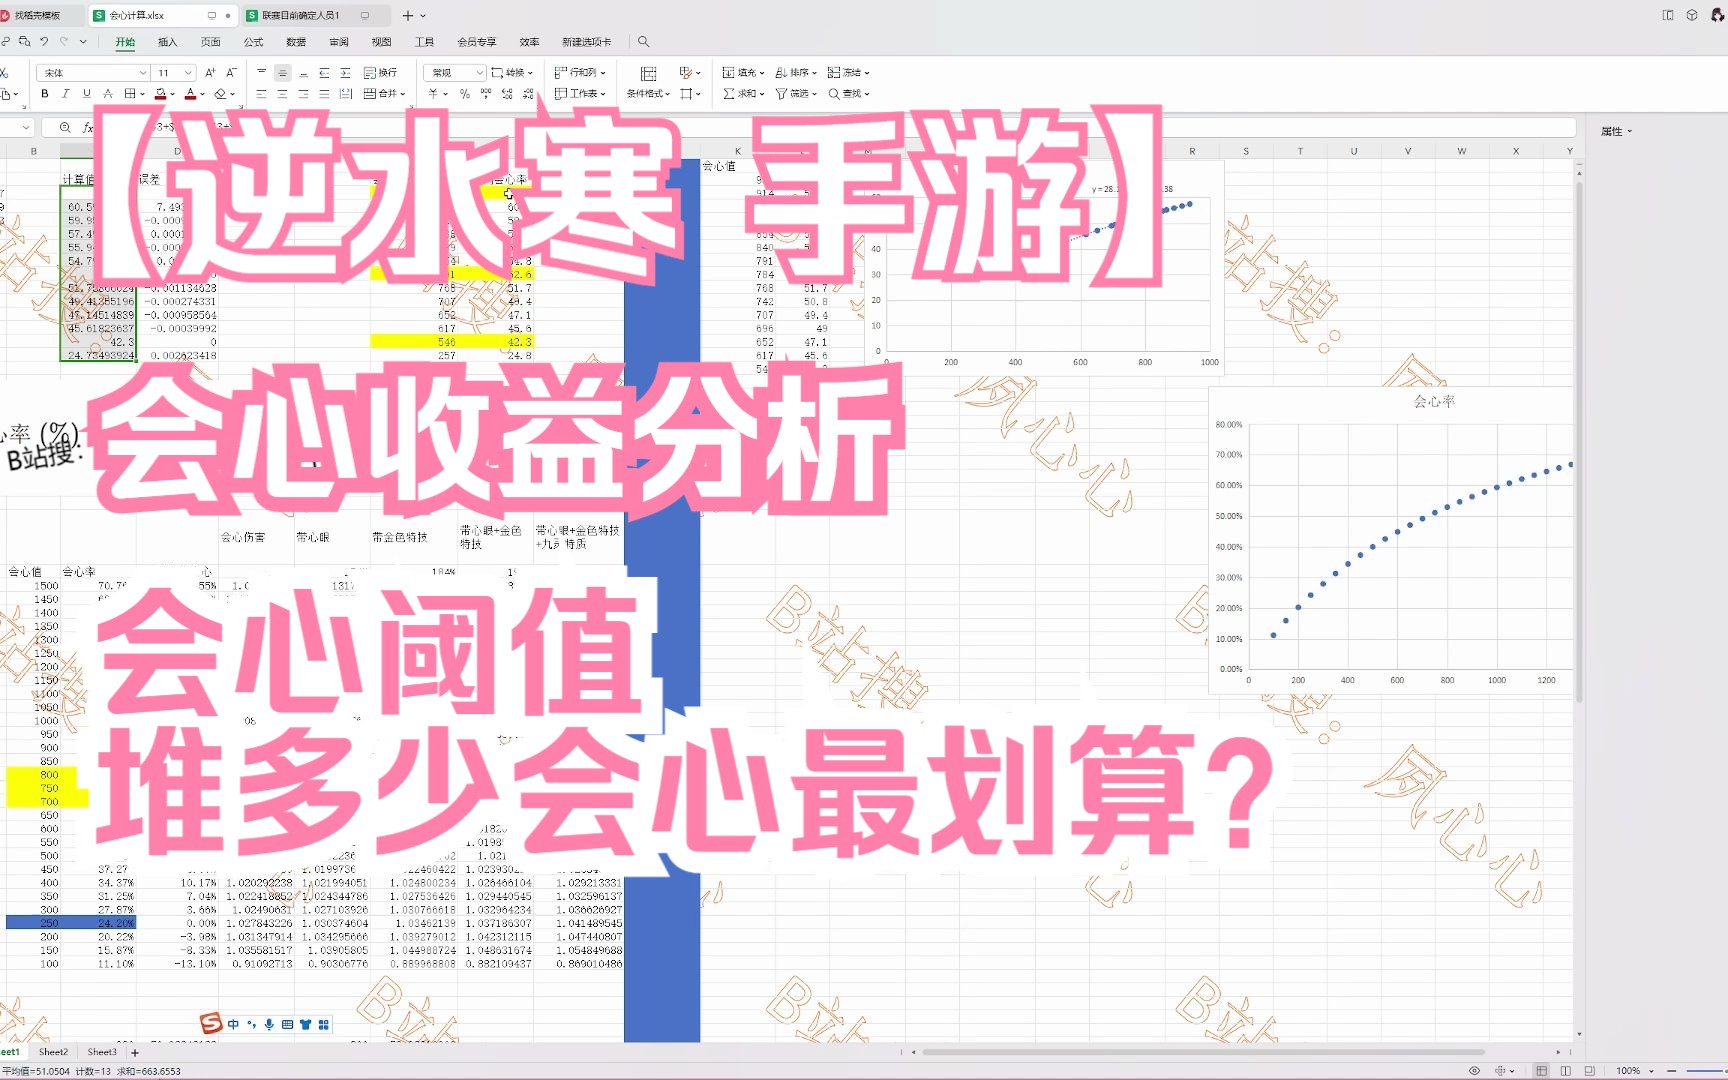This screenshot has width=1728, height=1080.
Task: Switch to page break preview in status bar
Action: (x=1590, y=1070)
